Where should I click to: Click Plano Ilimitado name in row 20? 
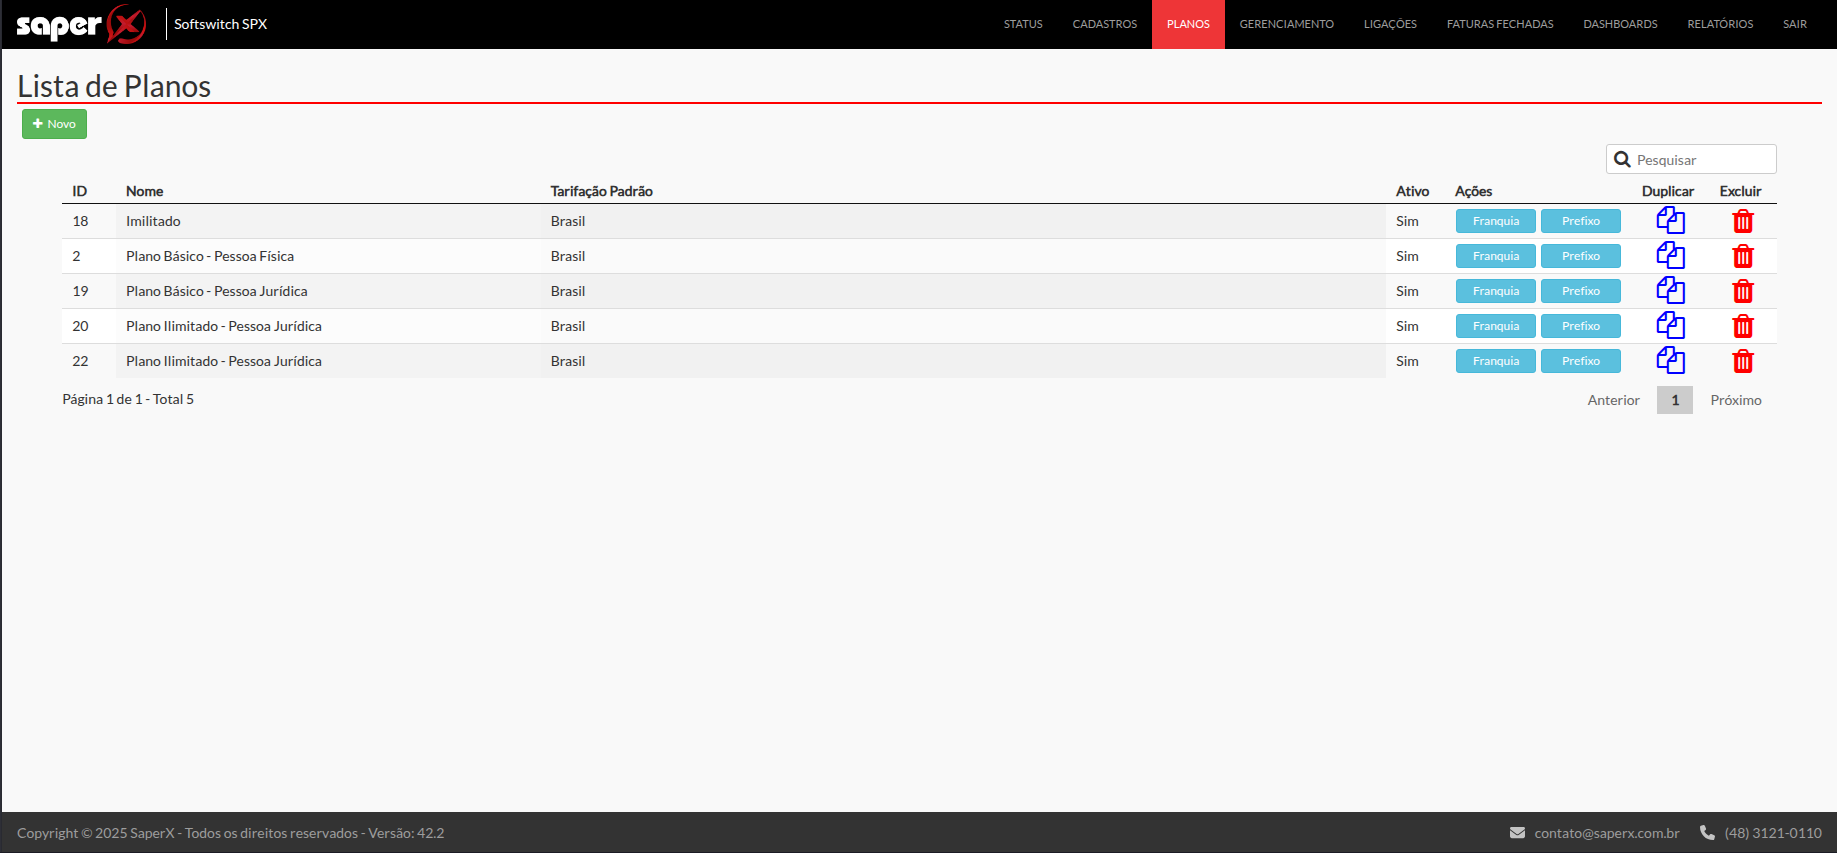pyautogui.click(x=224, y=326)
